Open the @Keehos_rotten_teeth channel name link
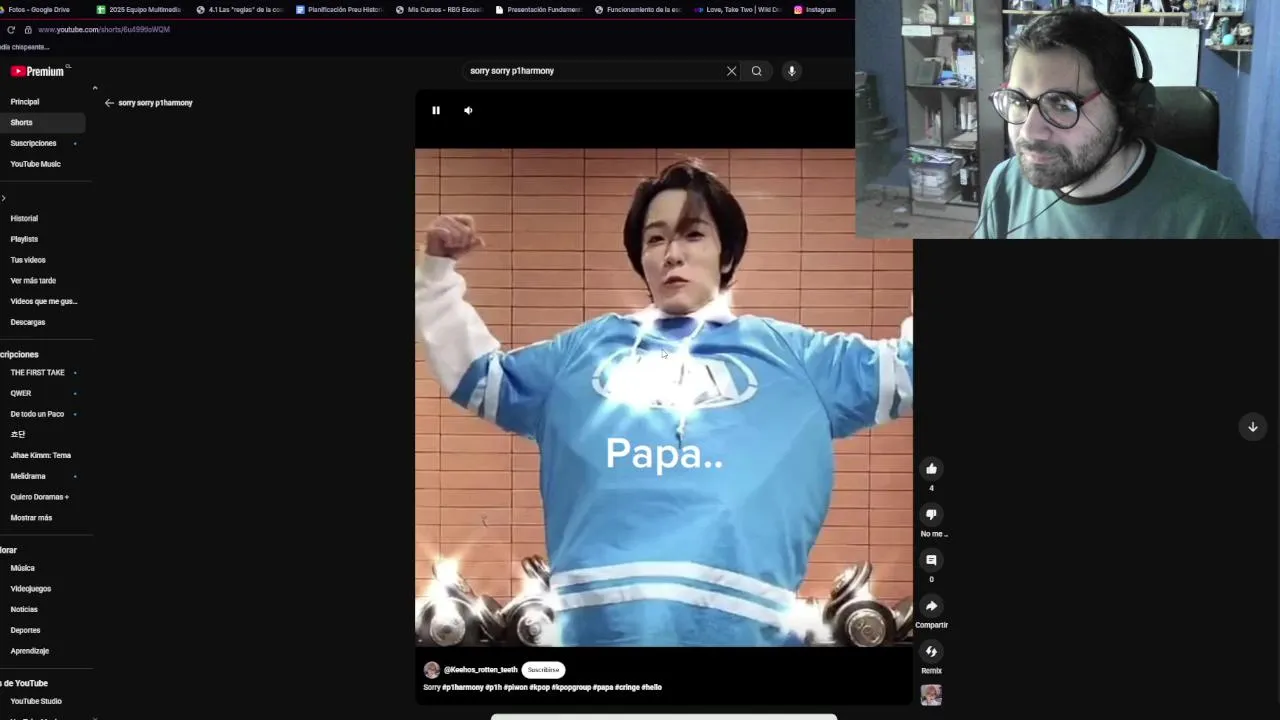This screenshot has height=720, width=1280. click(x=481, y=670)
